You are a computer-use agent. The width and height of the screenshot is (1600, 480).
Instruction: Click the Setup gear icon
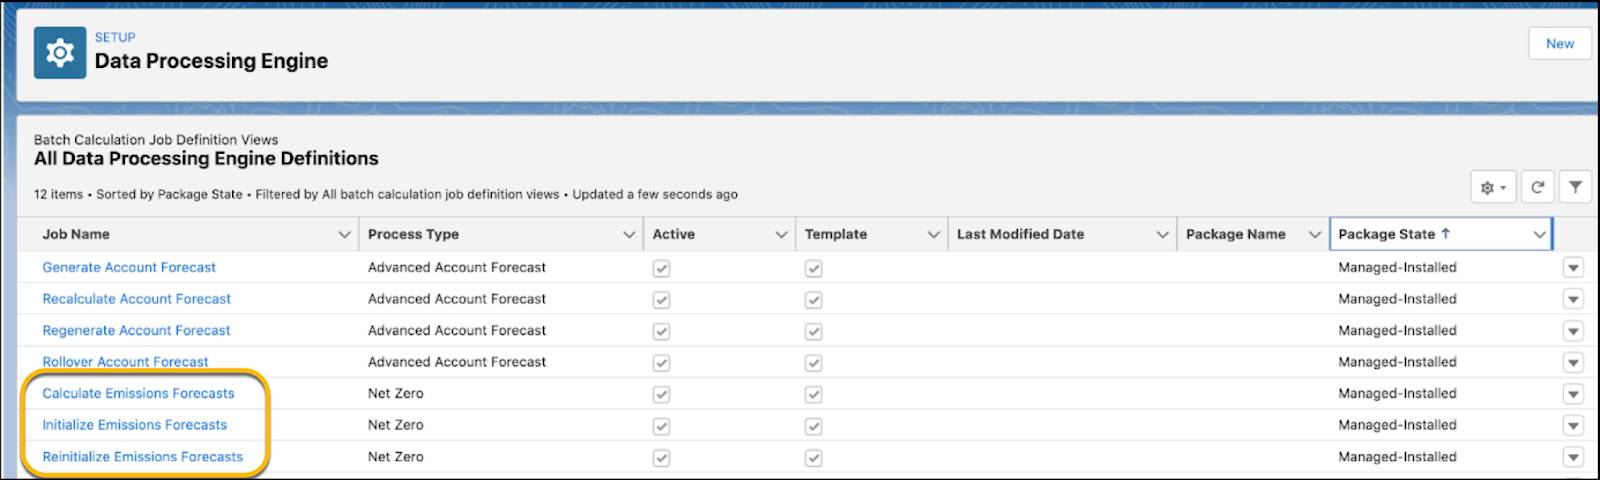point(59,53)
